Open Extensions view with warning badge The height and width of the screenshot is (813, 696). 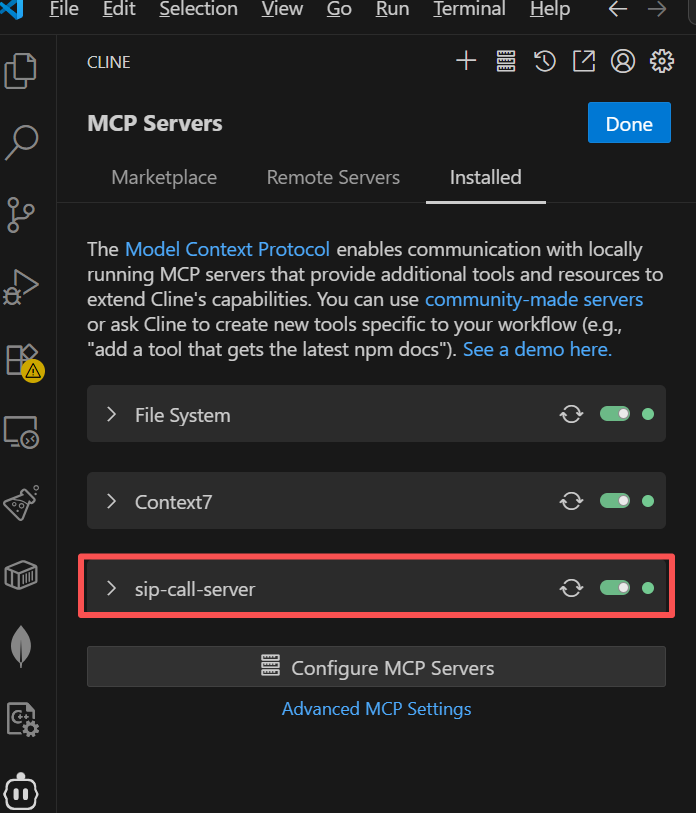[24, 361]
